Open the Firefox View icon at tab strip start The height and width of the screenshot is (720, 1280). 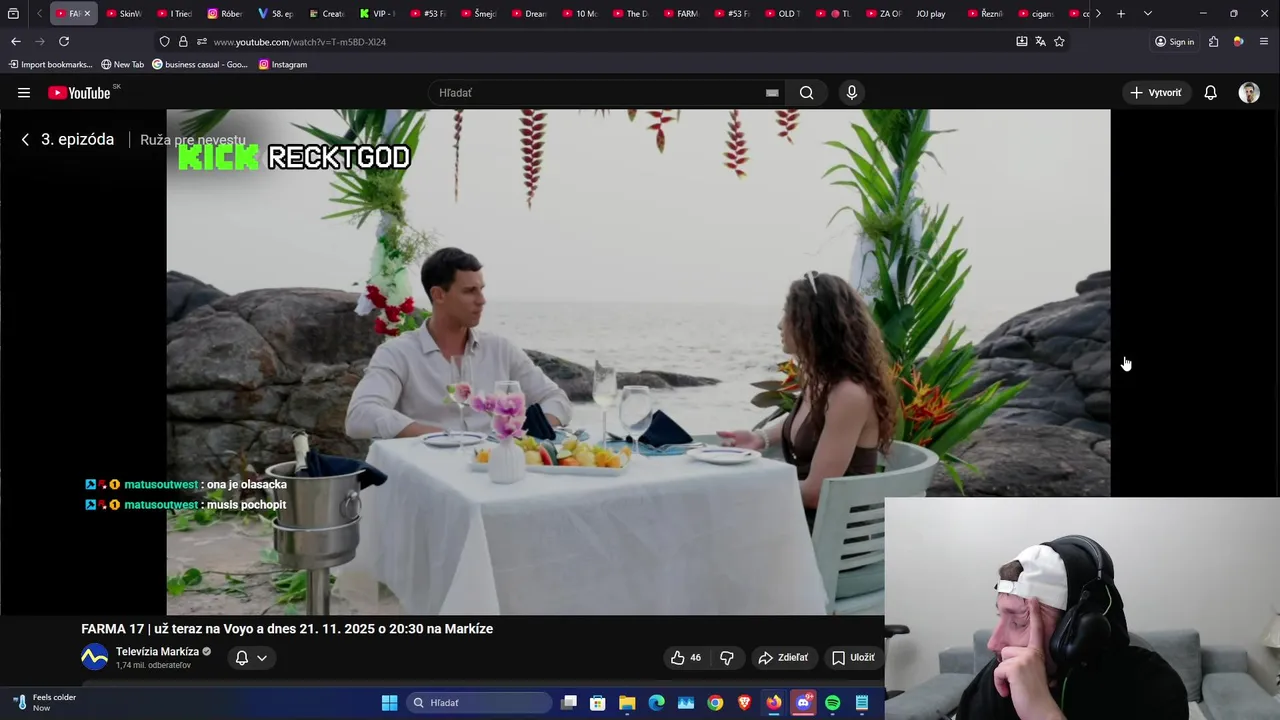click(x=13, y=14)
